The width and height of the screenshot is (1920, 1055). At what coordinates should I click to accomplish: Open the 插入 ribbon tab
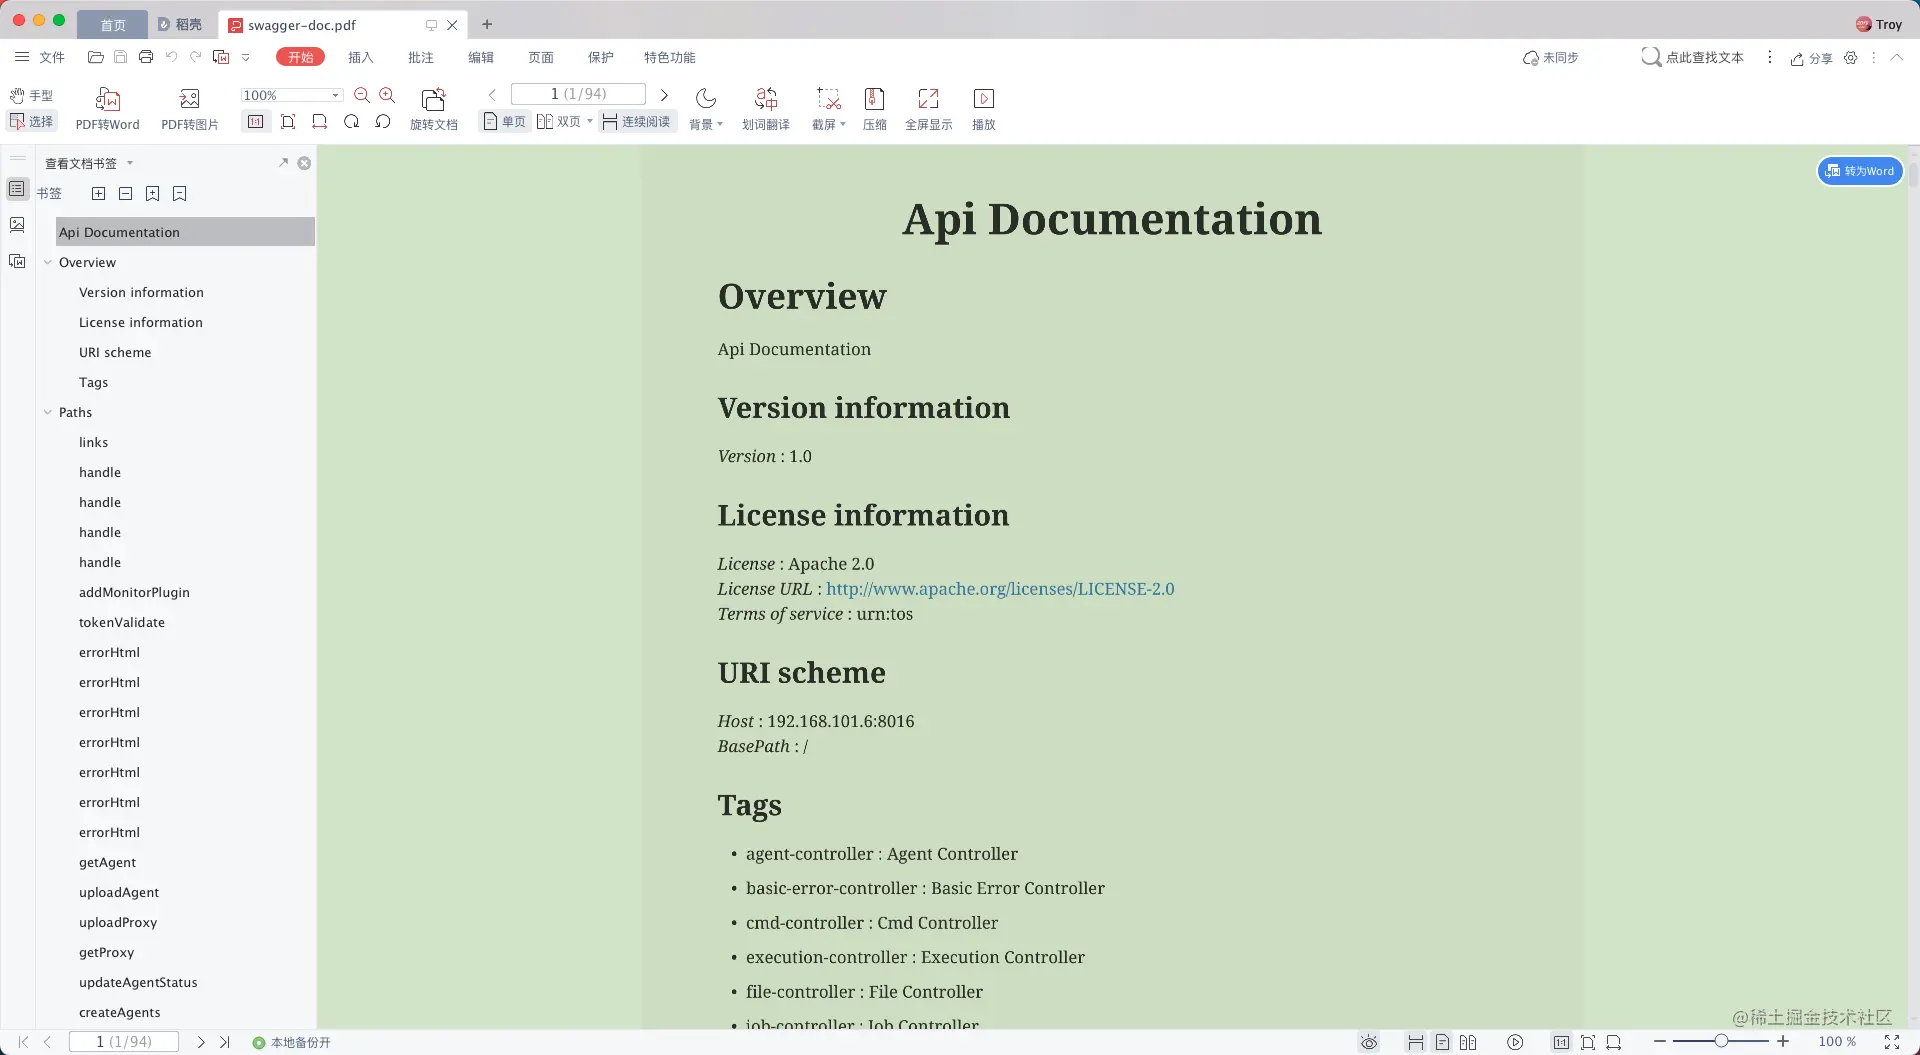(x=360, y=57)
